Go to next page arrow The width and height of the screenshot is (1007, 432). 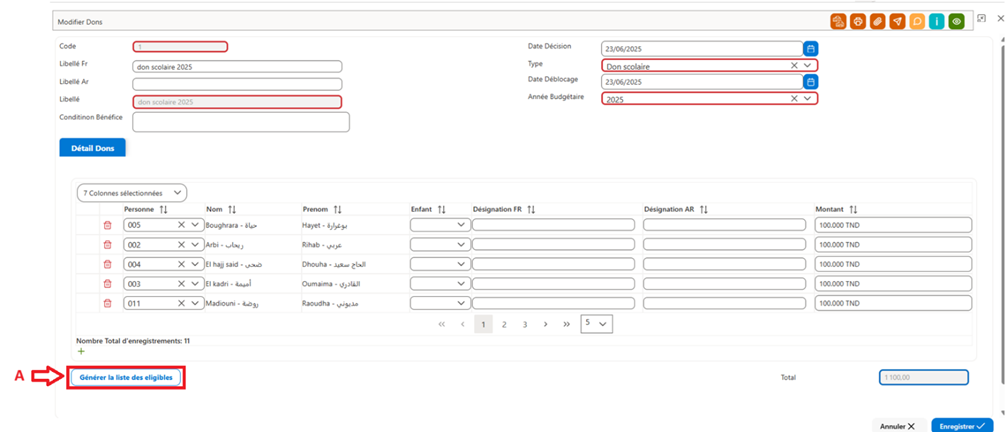(x=545, y=325)
